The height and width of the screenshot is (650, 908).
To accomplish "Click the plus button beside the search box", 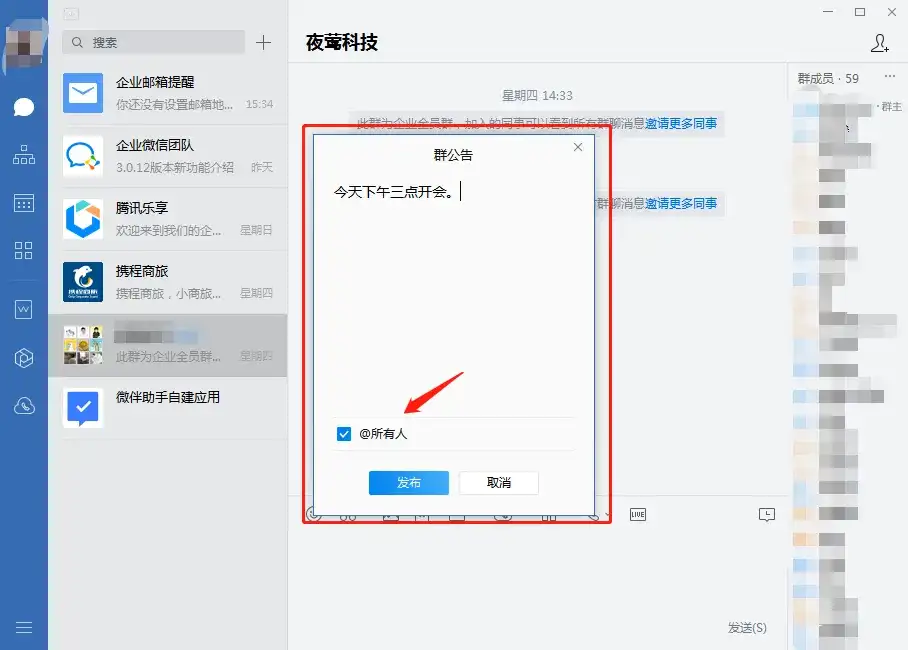I will point(263,42).
